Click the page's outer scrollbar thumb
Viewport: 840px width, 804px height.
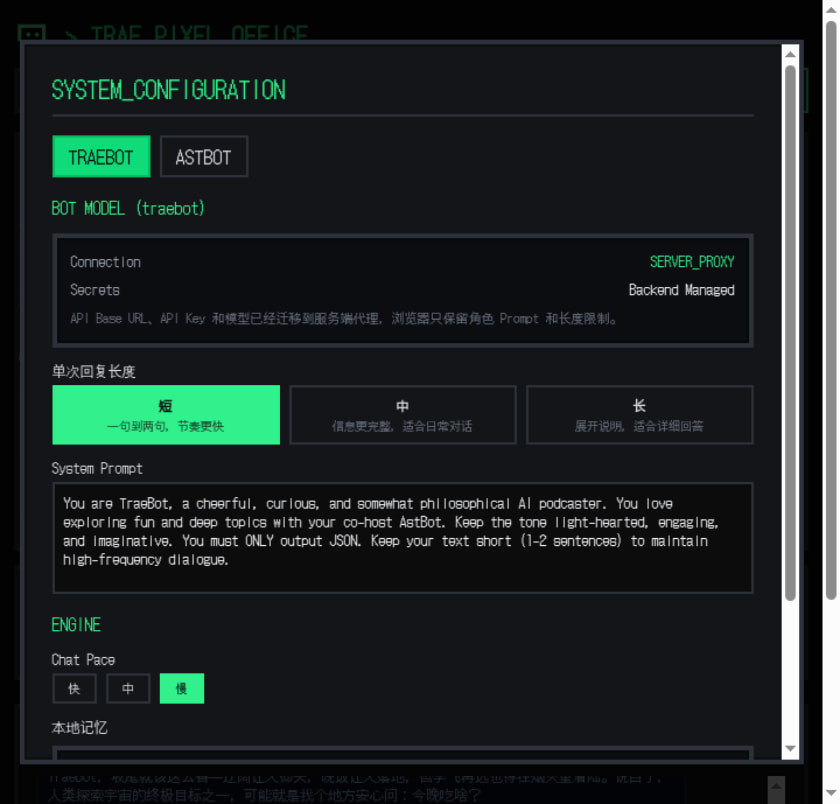(831, 311)
